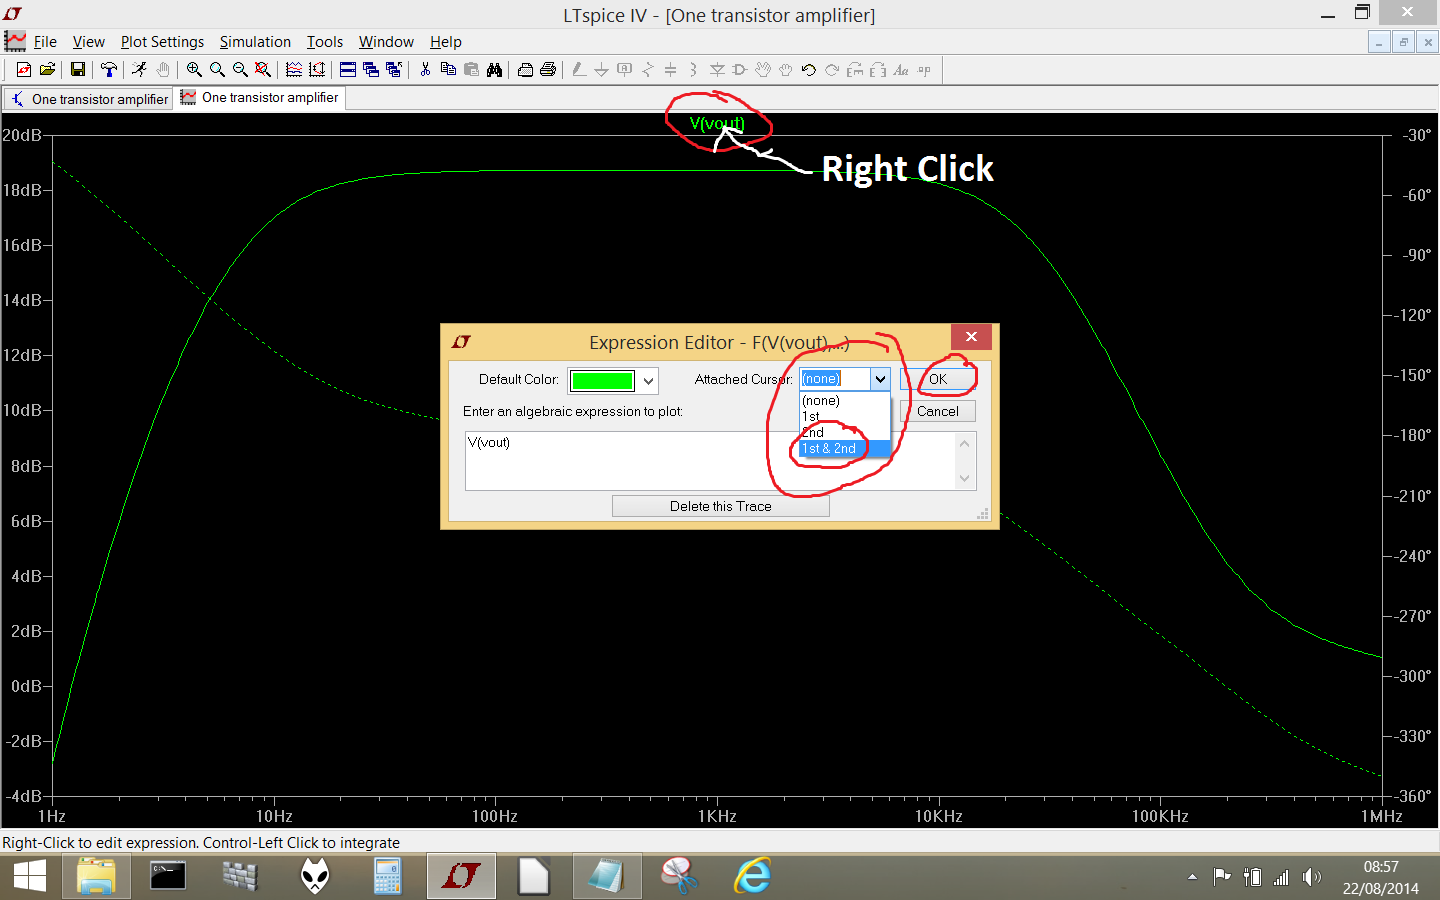This screenshot has width=1440, height=900.
Task: Open the Calculator taskbar icon
Action: tap(387, 877)
